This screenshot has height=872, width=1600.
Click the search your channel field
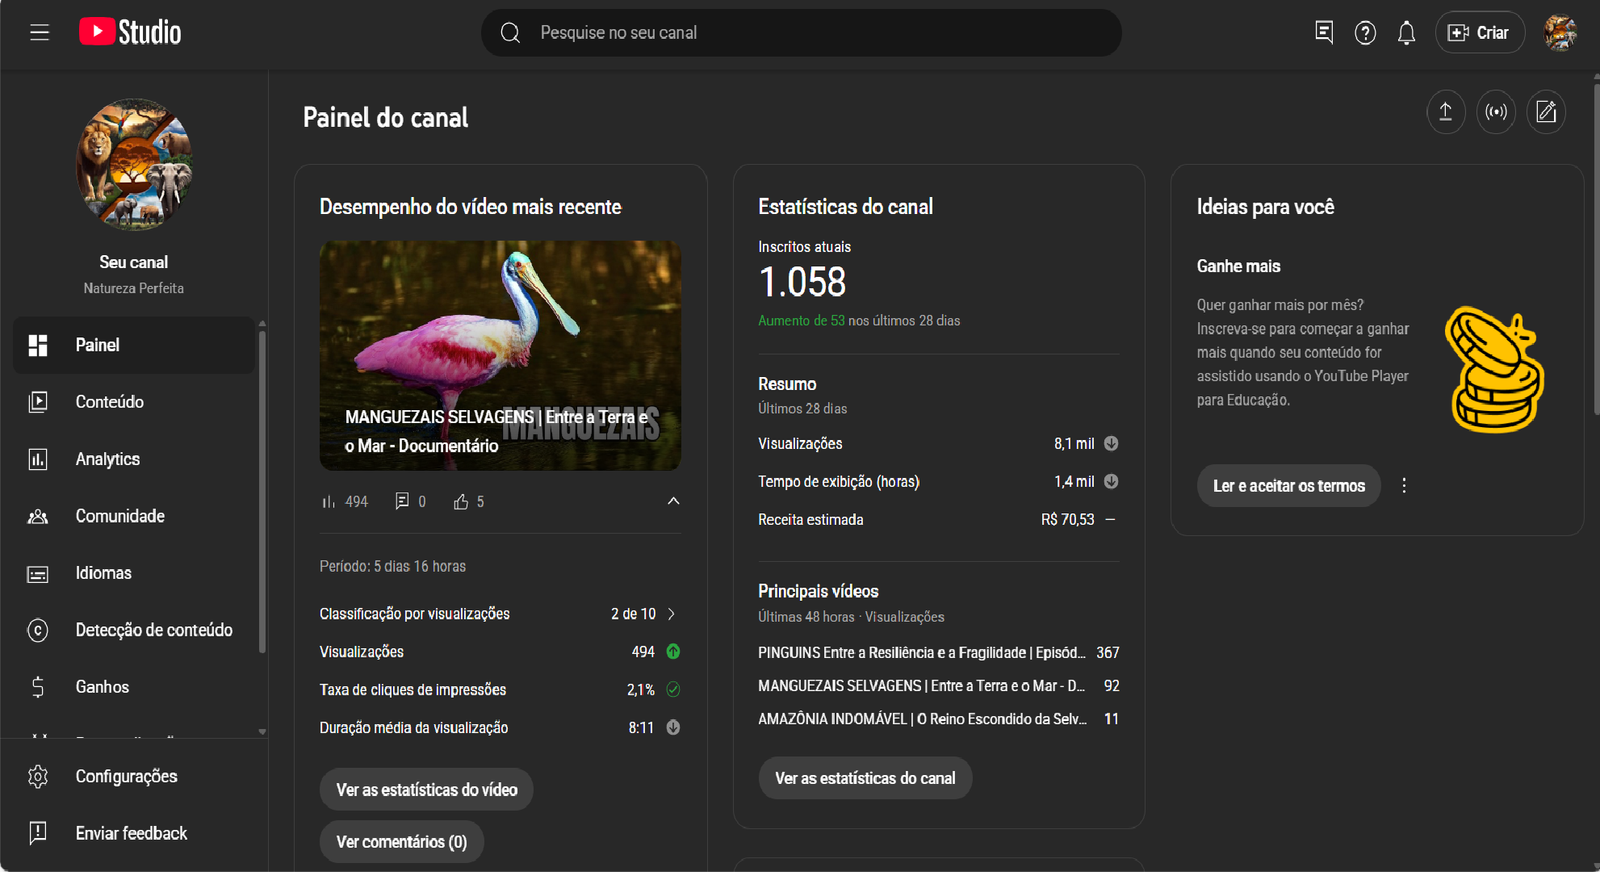(x=800, y=33)
